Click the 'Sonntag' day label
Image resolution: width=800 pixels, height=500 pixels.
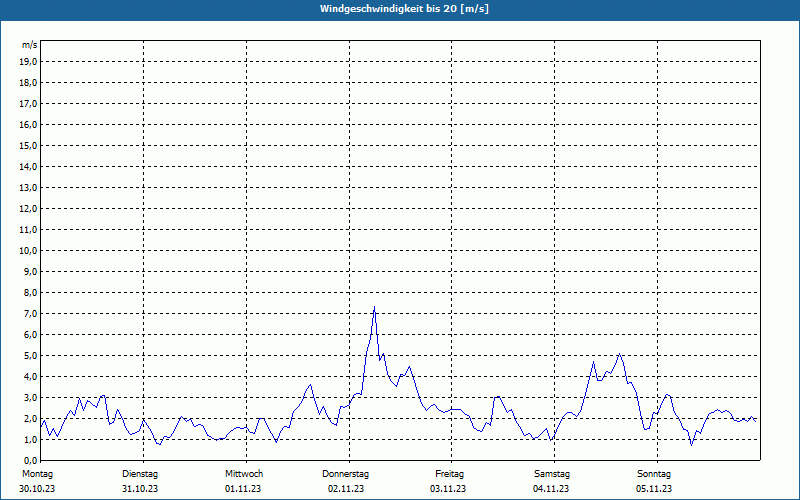coord(654,474)
